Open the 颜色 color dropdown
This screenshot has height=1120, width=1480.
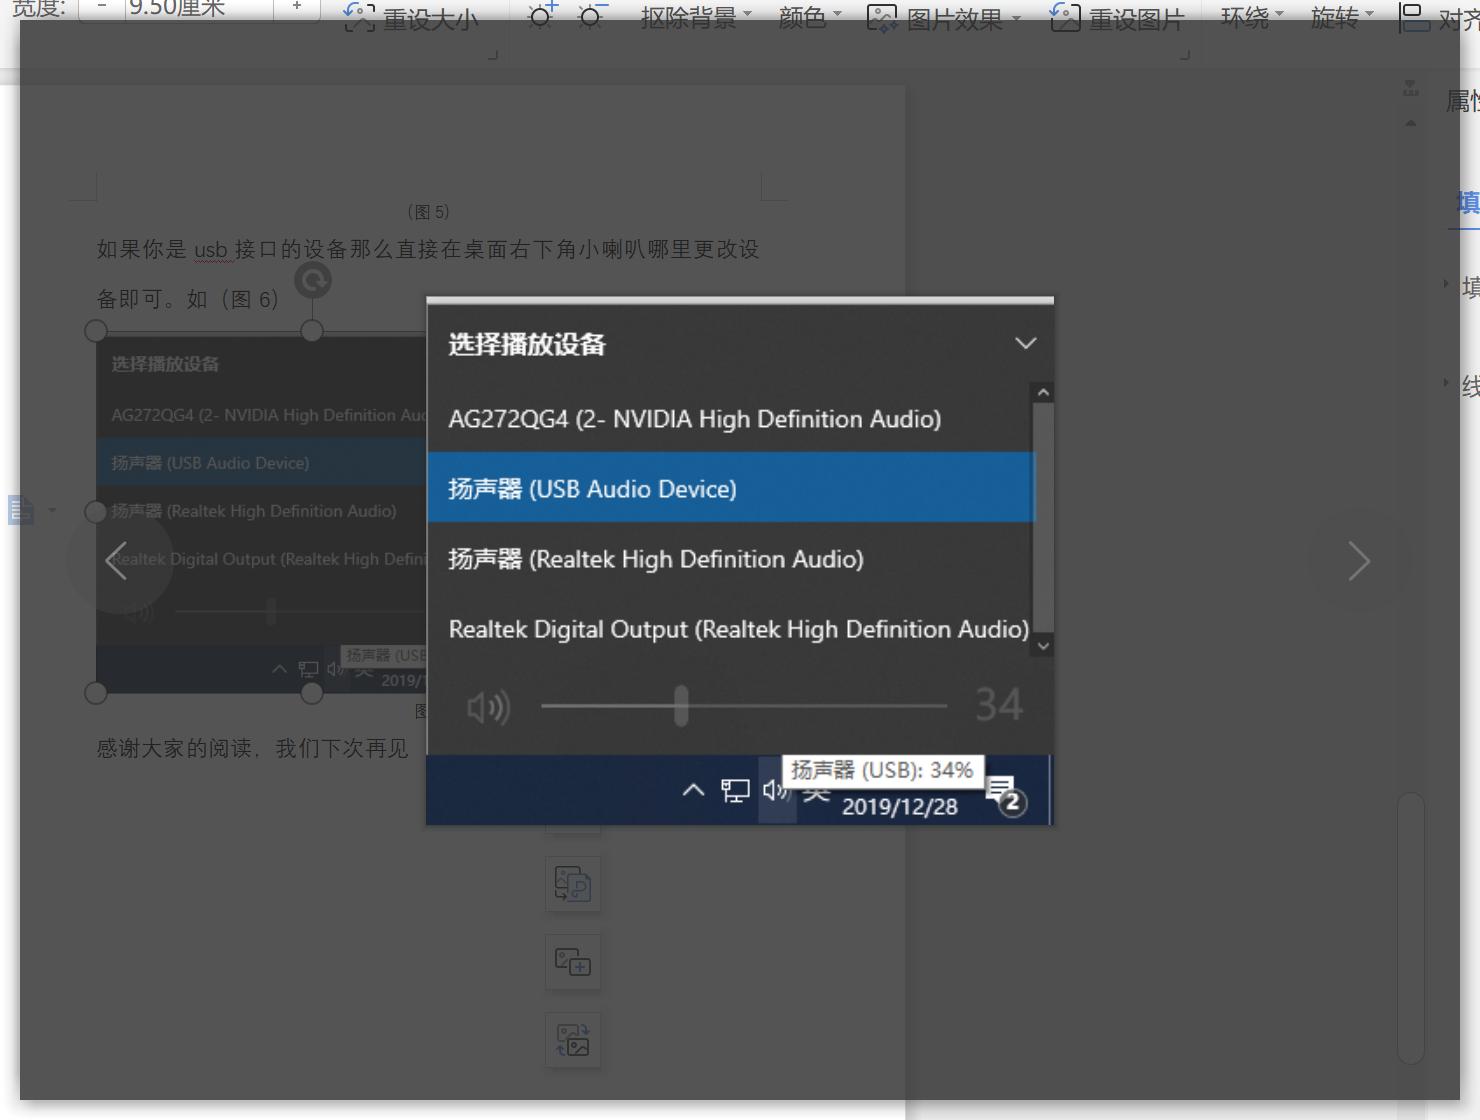(x=810, y=17)
